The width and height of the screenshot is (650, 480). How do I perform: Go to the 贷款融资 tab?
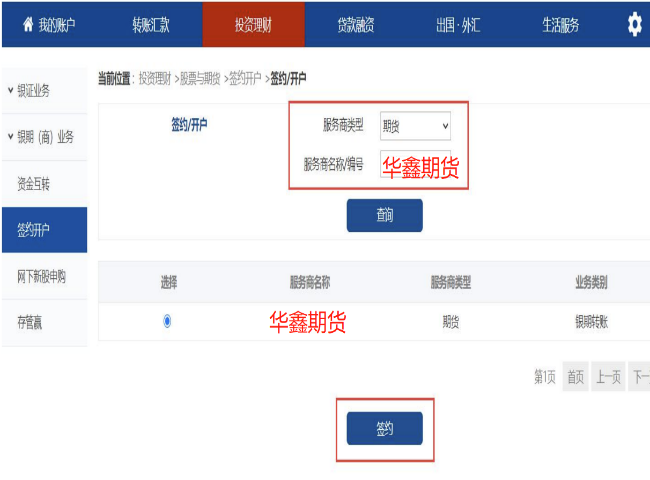[354, 25]
